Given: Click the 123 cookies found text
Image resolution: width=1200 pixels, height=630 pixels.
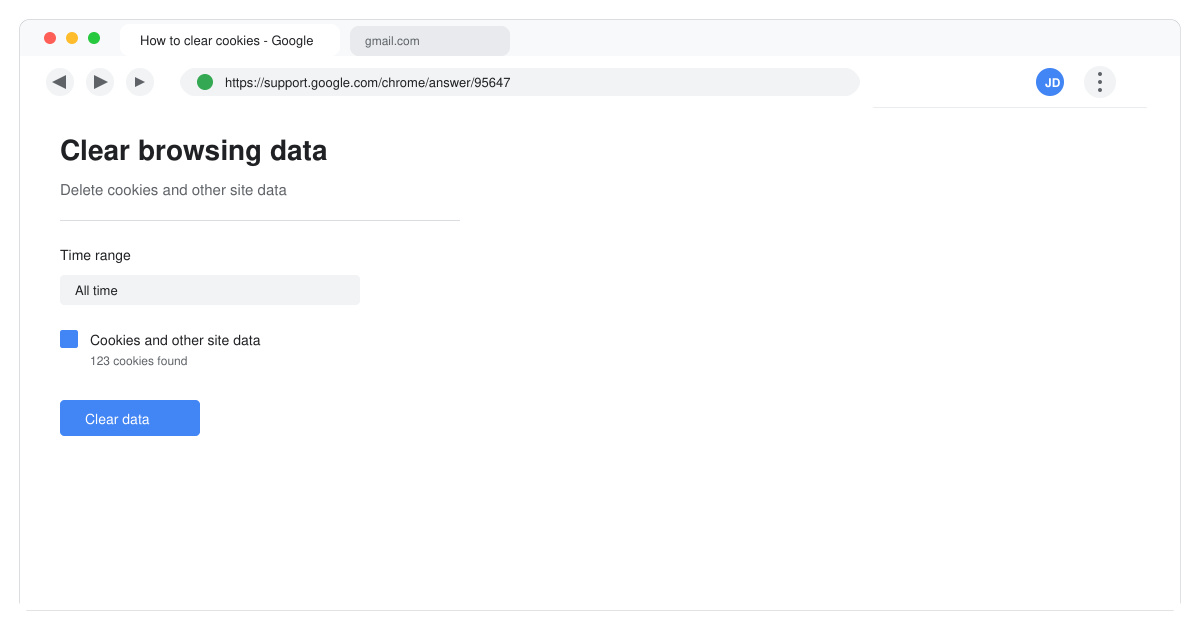Looking at the screenshot, I should click(x=139, y=361).
